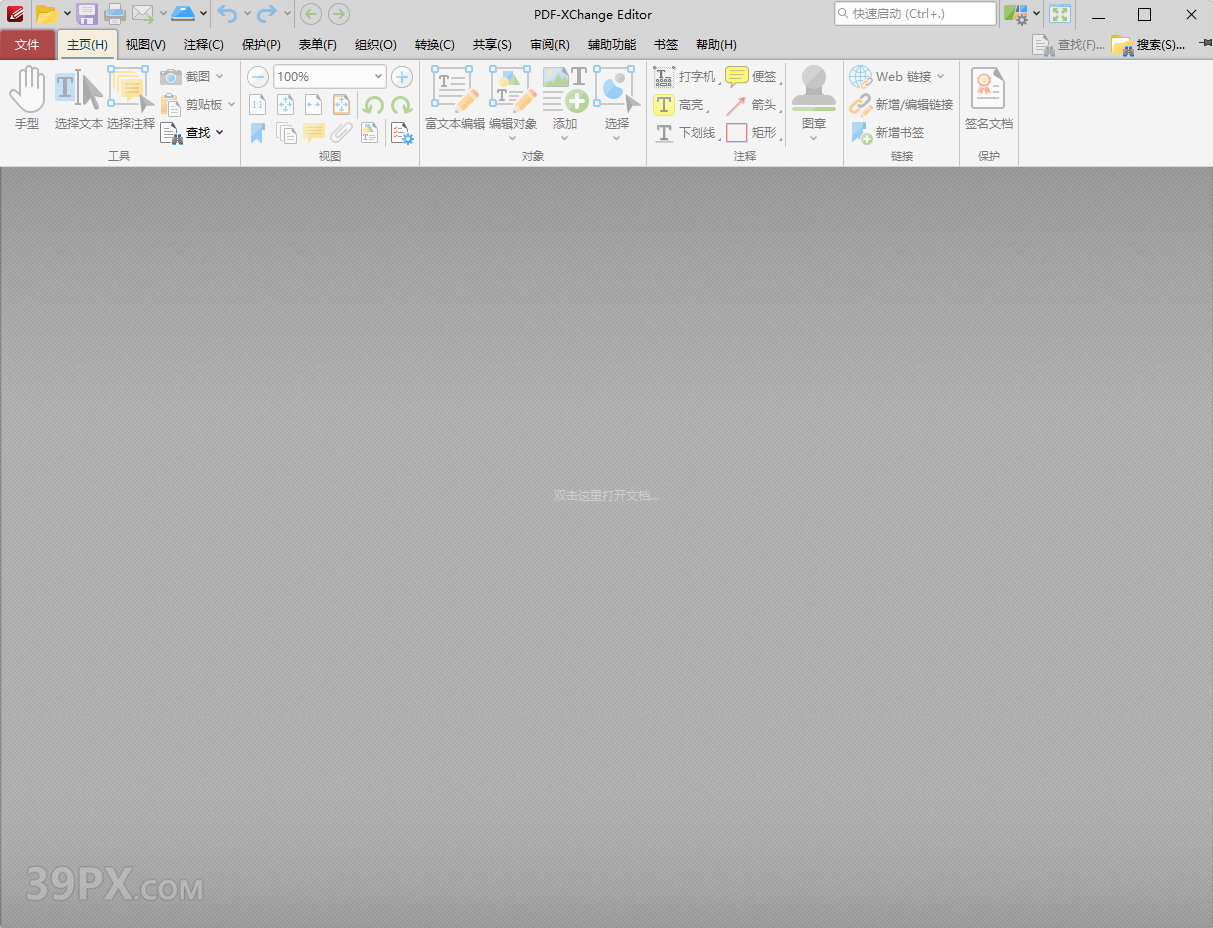Switch to the Form (表单(F)) tab
Image resolution: width=1213 pixels, height=928 pixels.
pos(318,45)
